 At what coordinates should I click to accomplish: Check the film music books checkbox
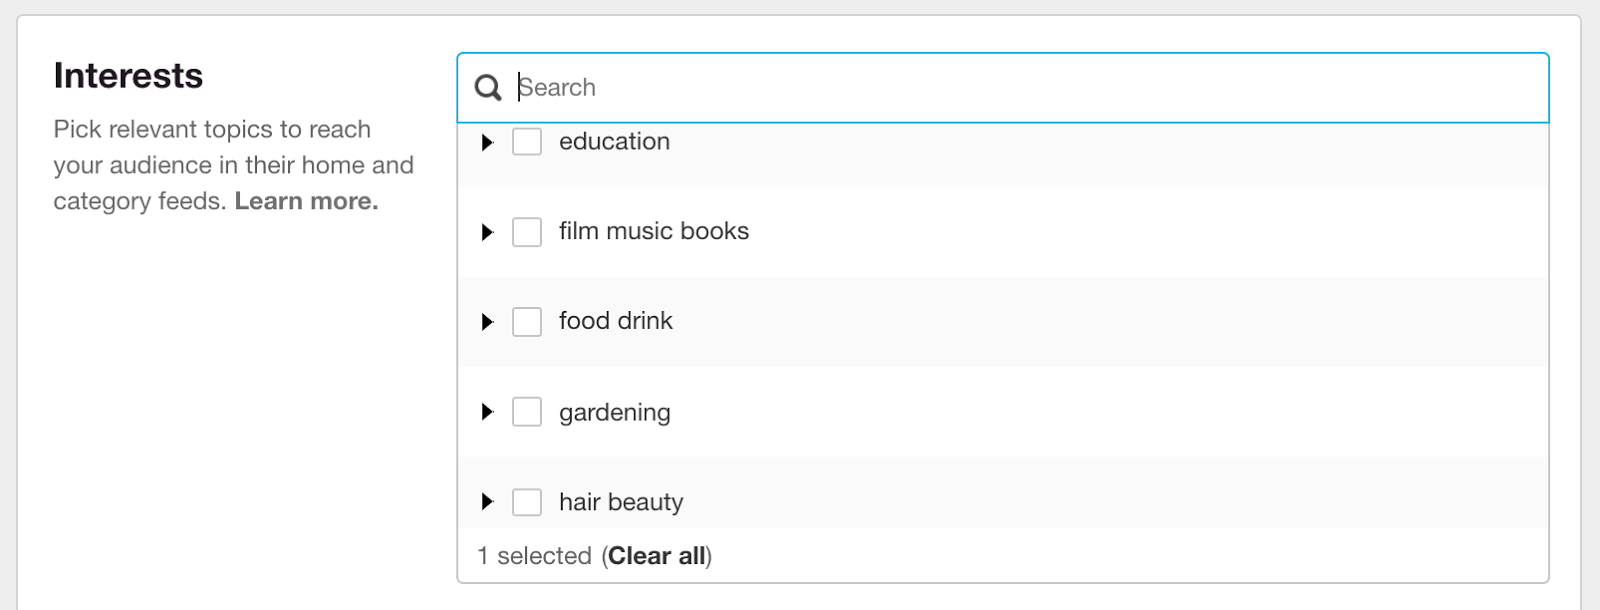pos(527,231)
